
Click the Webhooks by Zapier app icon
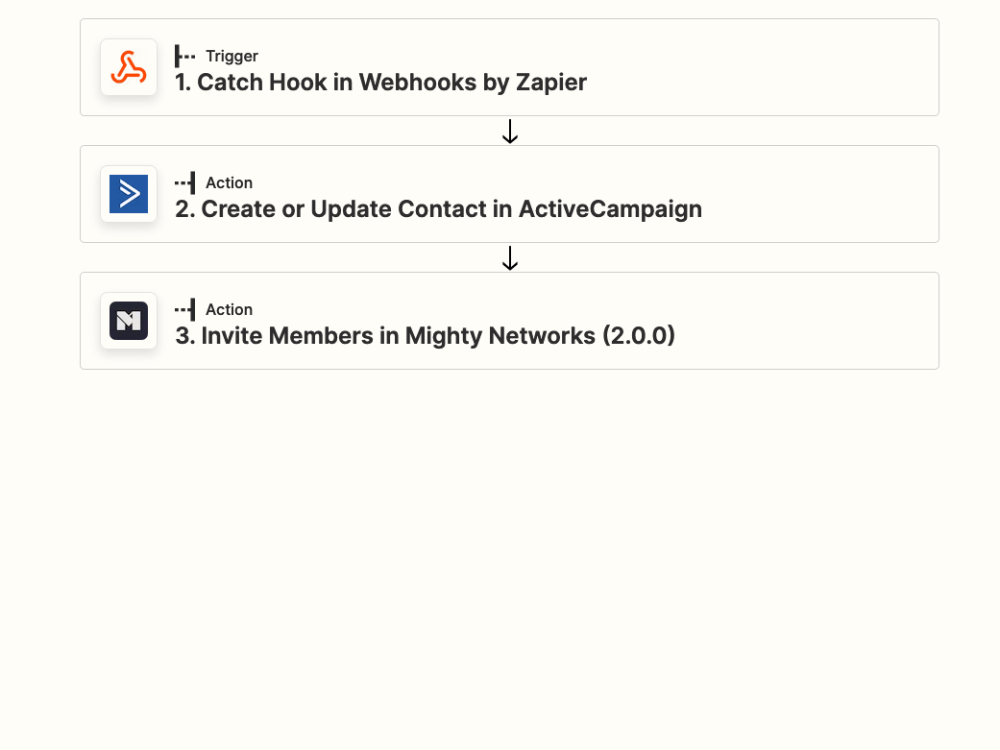(128, 67)
